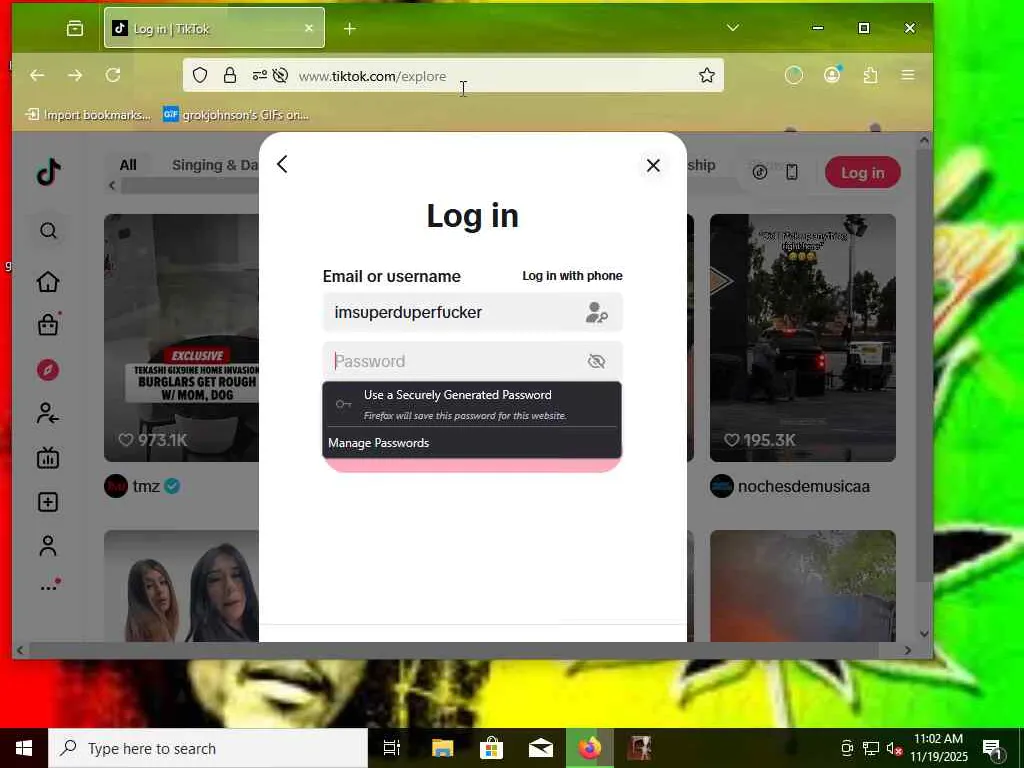Open the two women video thumbnail
Image resolution: width=1024 pixels, height=768 pixels.
[x=182, y=586]
